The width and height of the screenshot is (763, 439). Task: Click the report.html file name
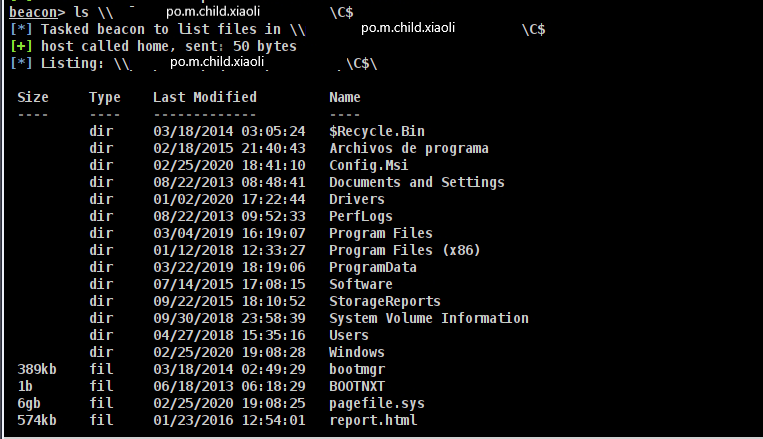(373, 420)
